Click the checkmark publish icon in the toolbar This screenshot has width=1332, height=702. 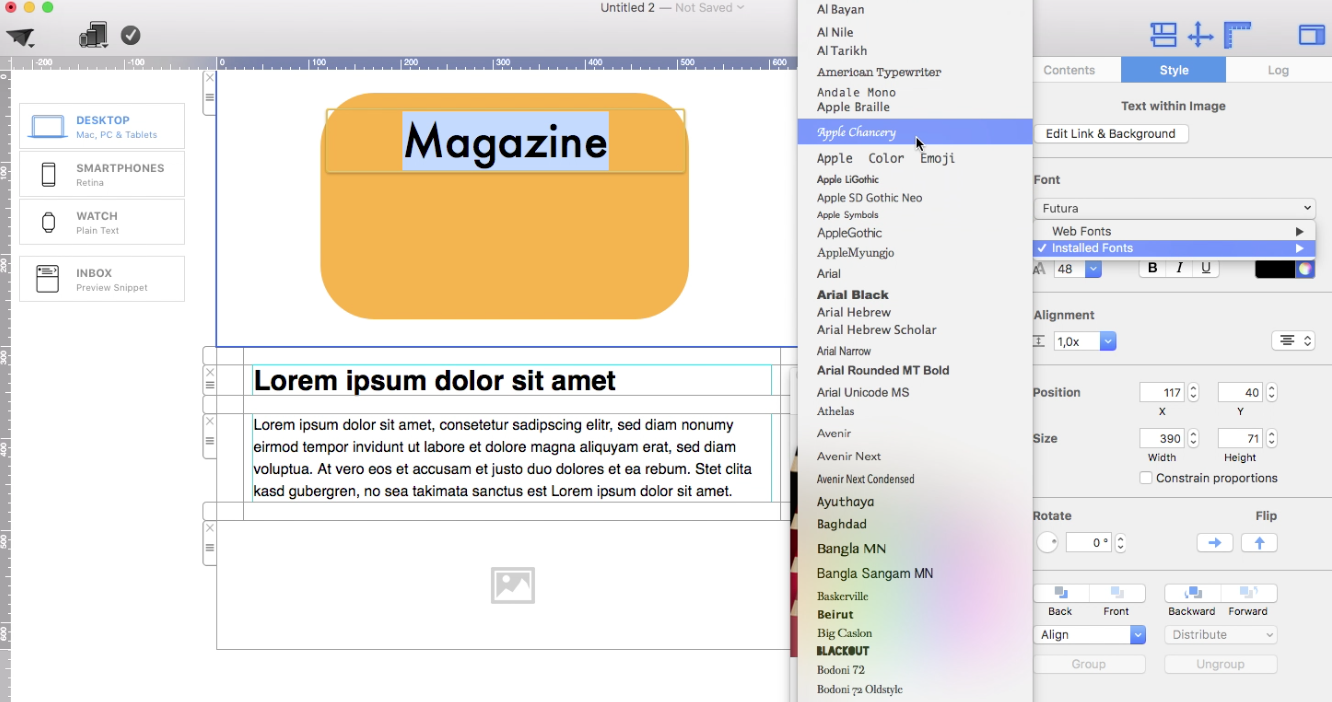[x=130, y=34]
